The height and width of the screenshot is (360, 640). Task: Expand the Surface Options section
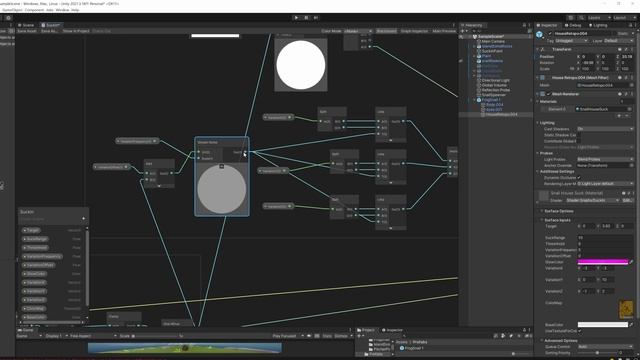coord(542,211)
